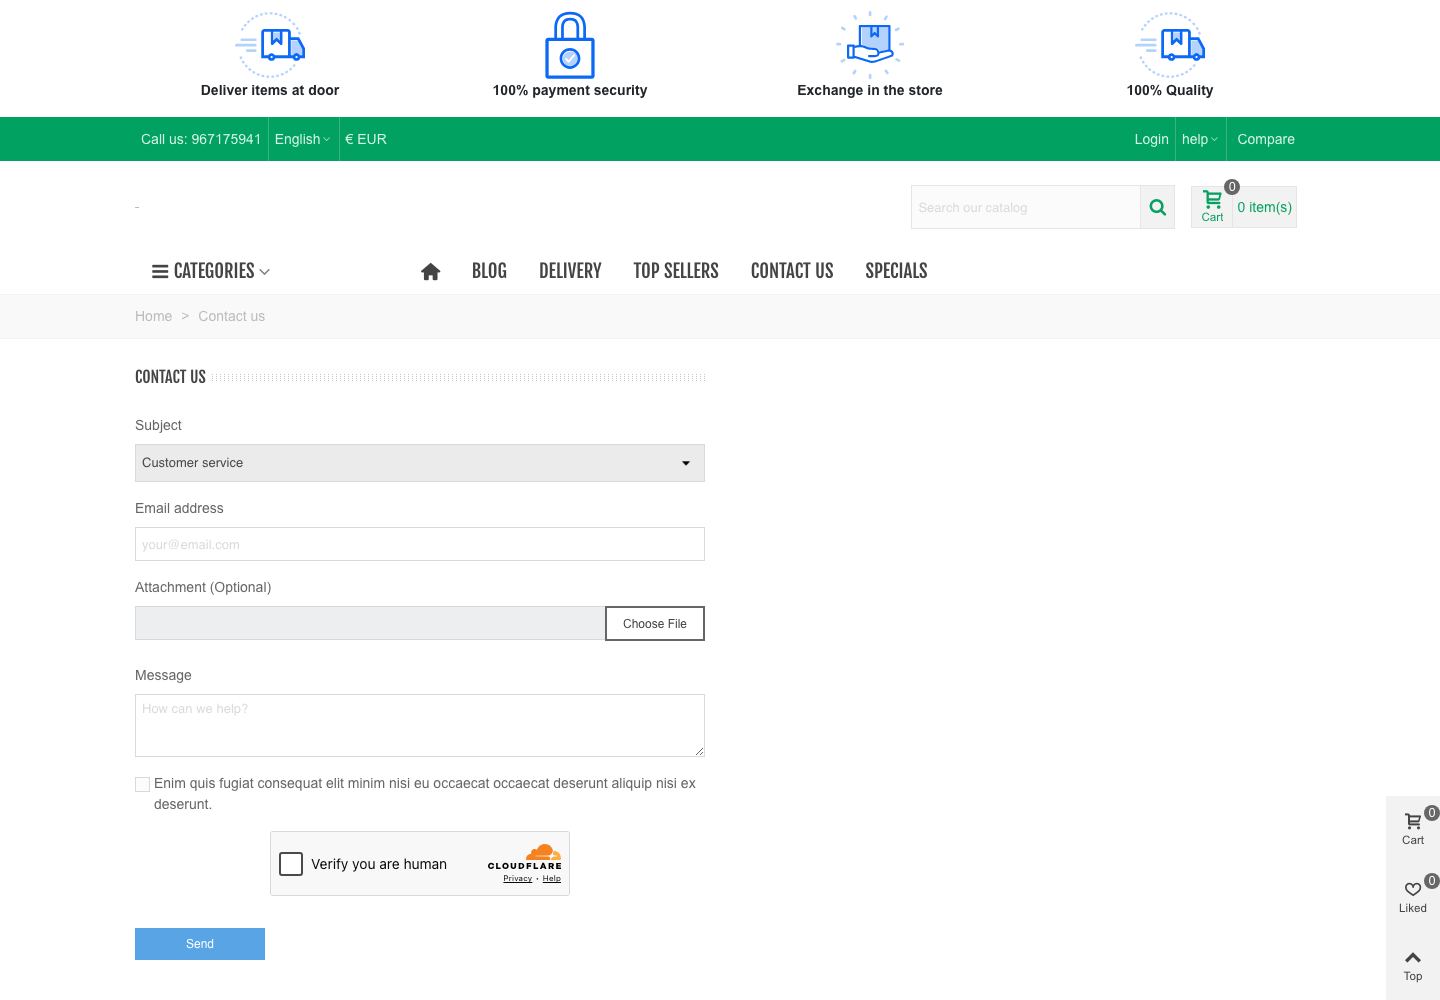
Task: Open the Subject dropdown showing Customer service
Action: (420, 463)
